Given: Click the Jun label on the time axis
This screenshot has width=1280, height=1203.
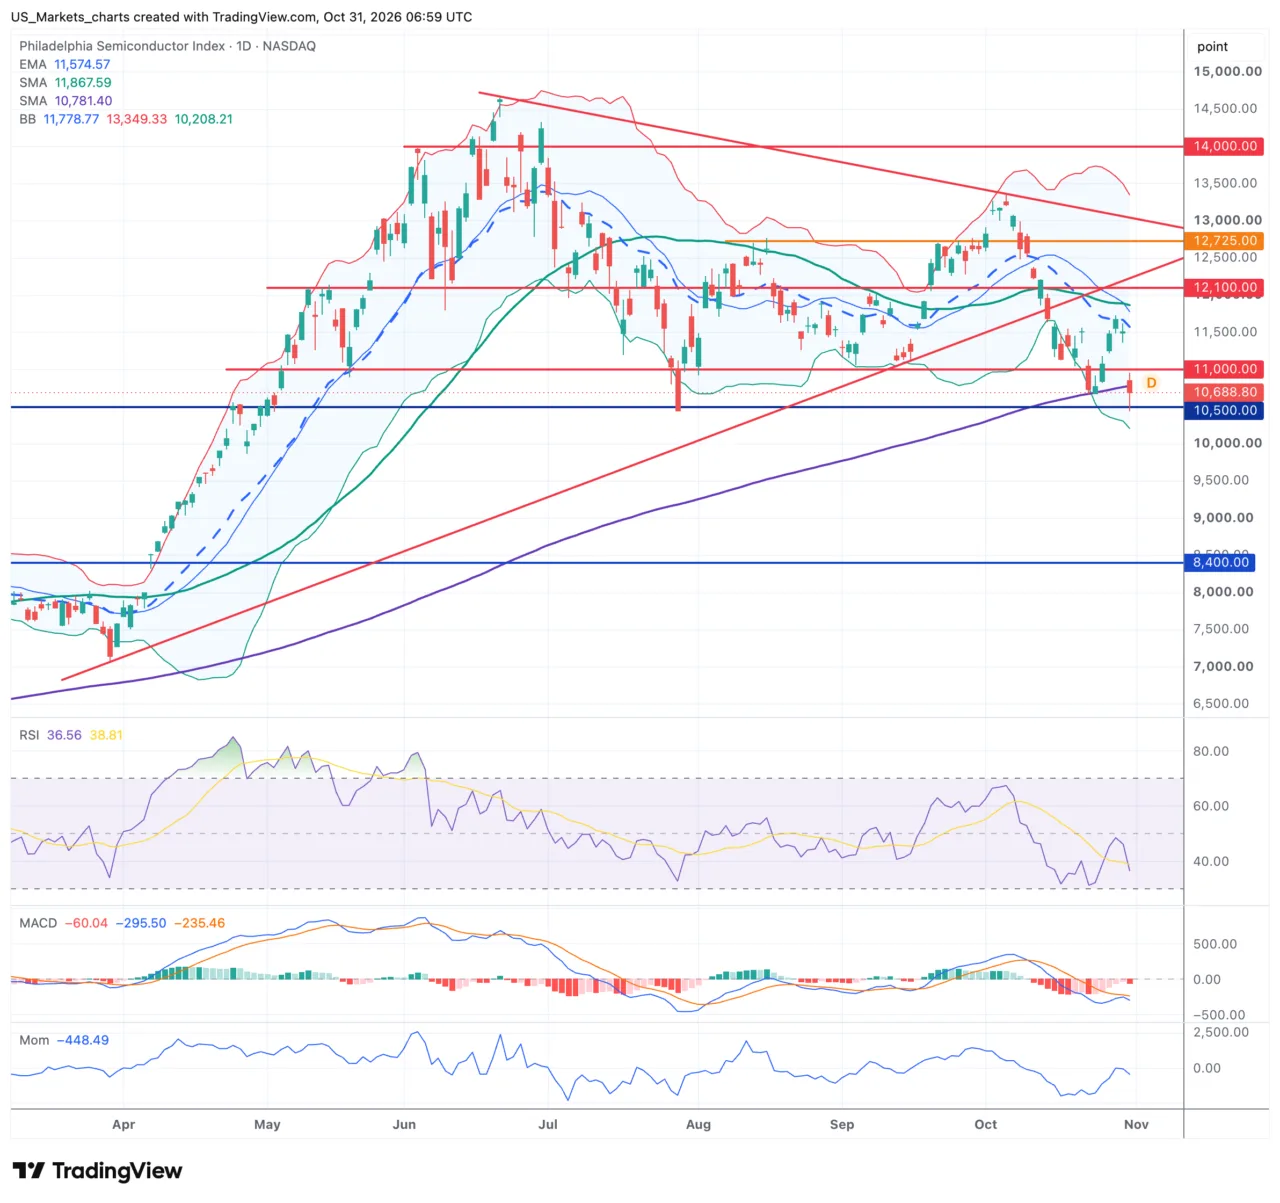Looking at the screenshot, I should [x=404, y=1125].
